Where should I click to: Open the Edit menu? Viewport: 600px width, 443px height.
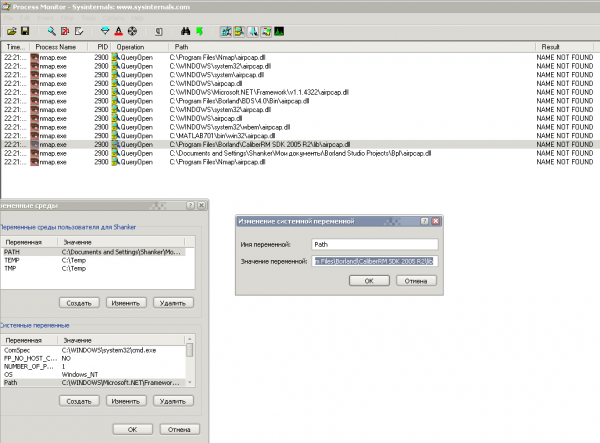pos(25,18)
